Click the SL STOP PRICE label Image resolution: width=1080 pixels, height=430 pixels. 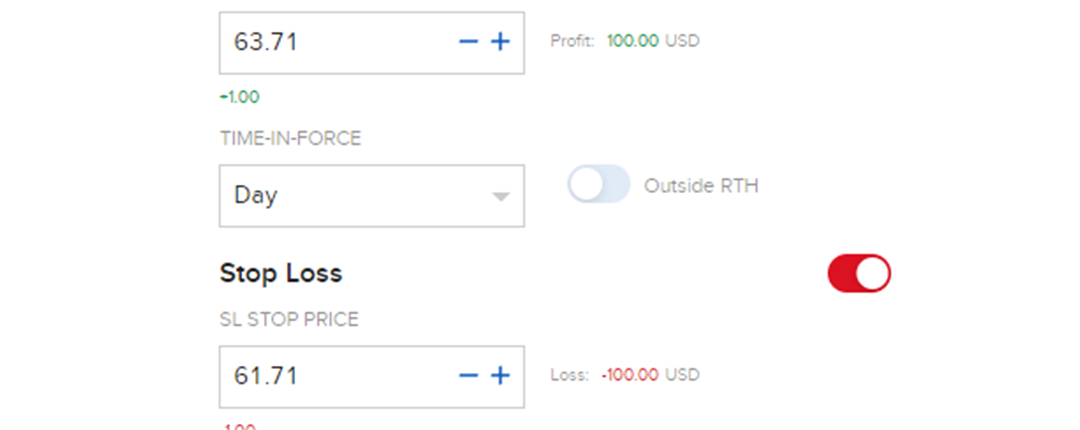click(x=289, y=320)
